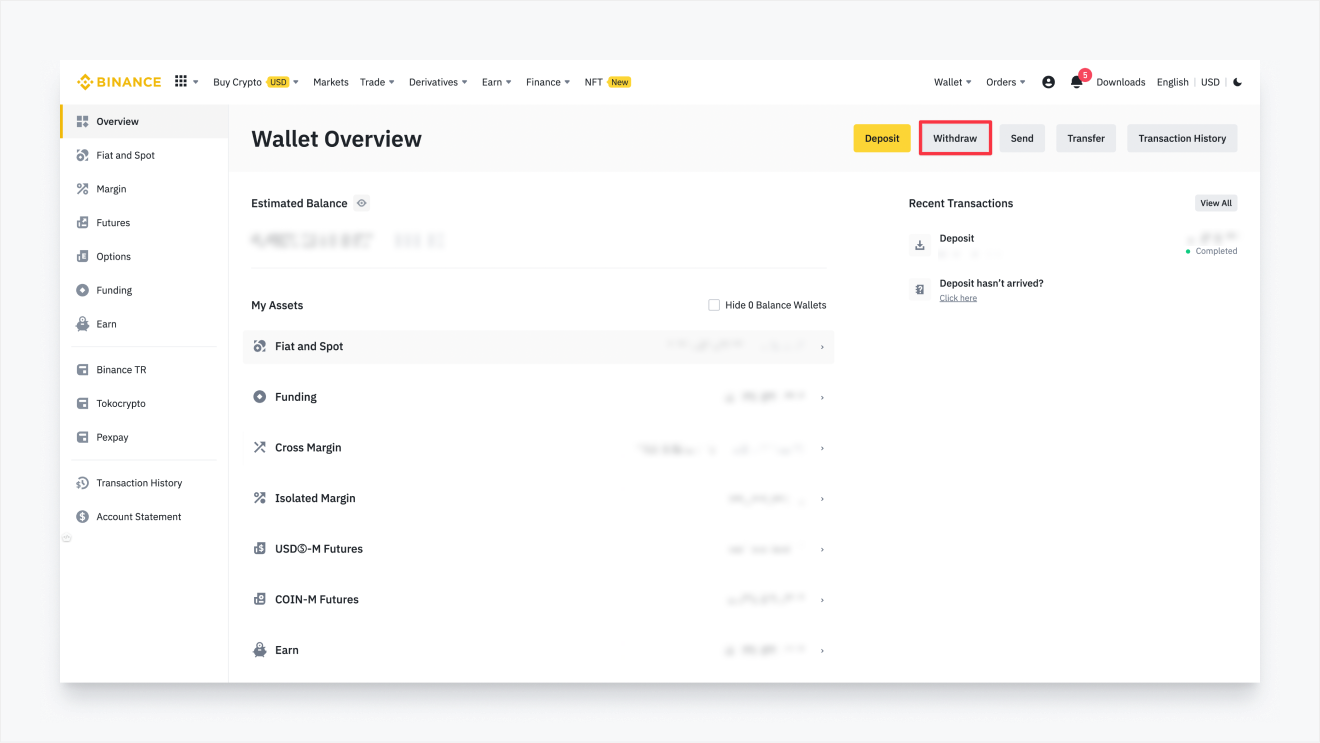Toggle dark mode moon icon
This screenshot has width=1320, height=743.
[1238, 82]
